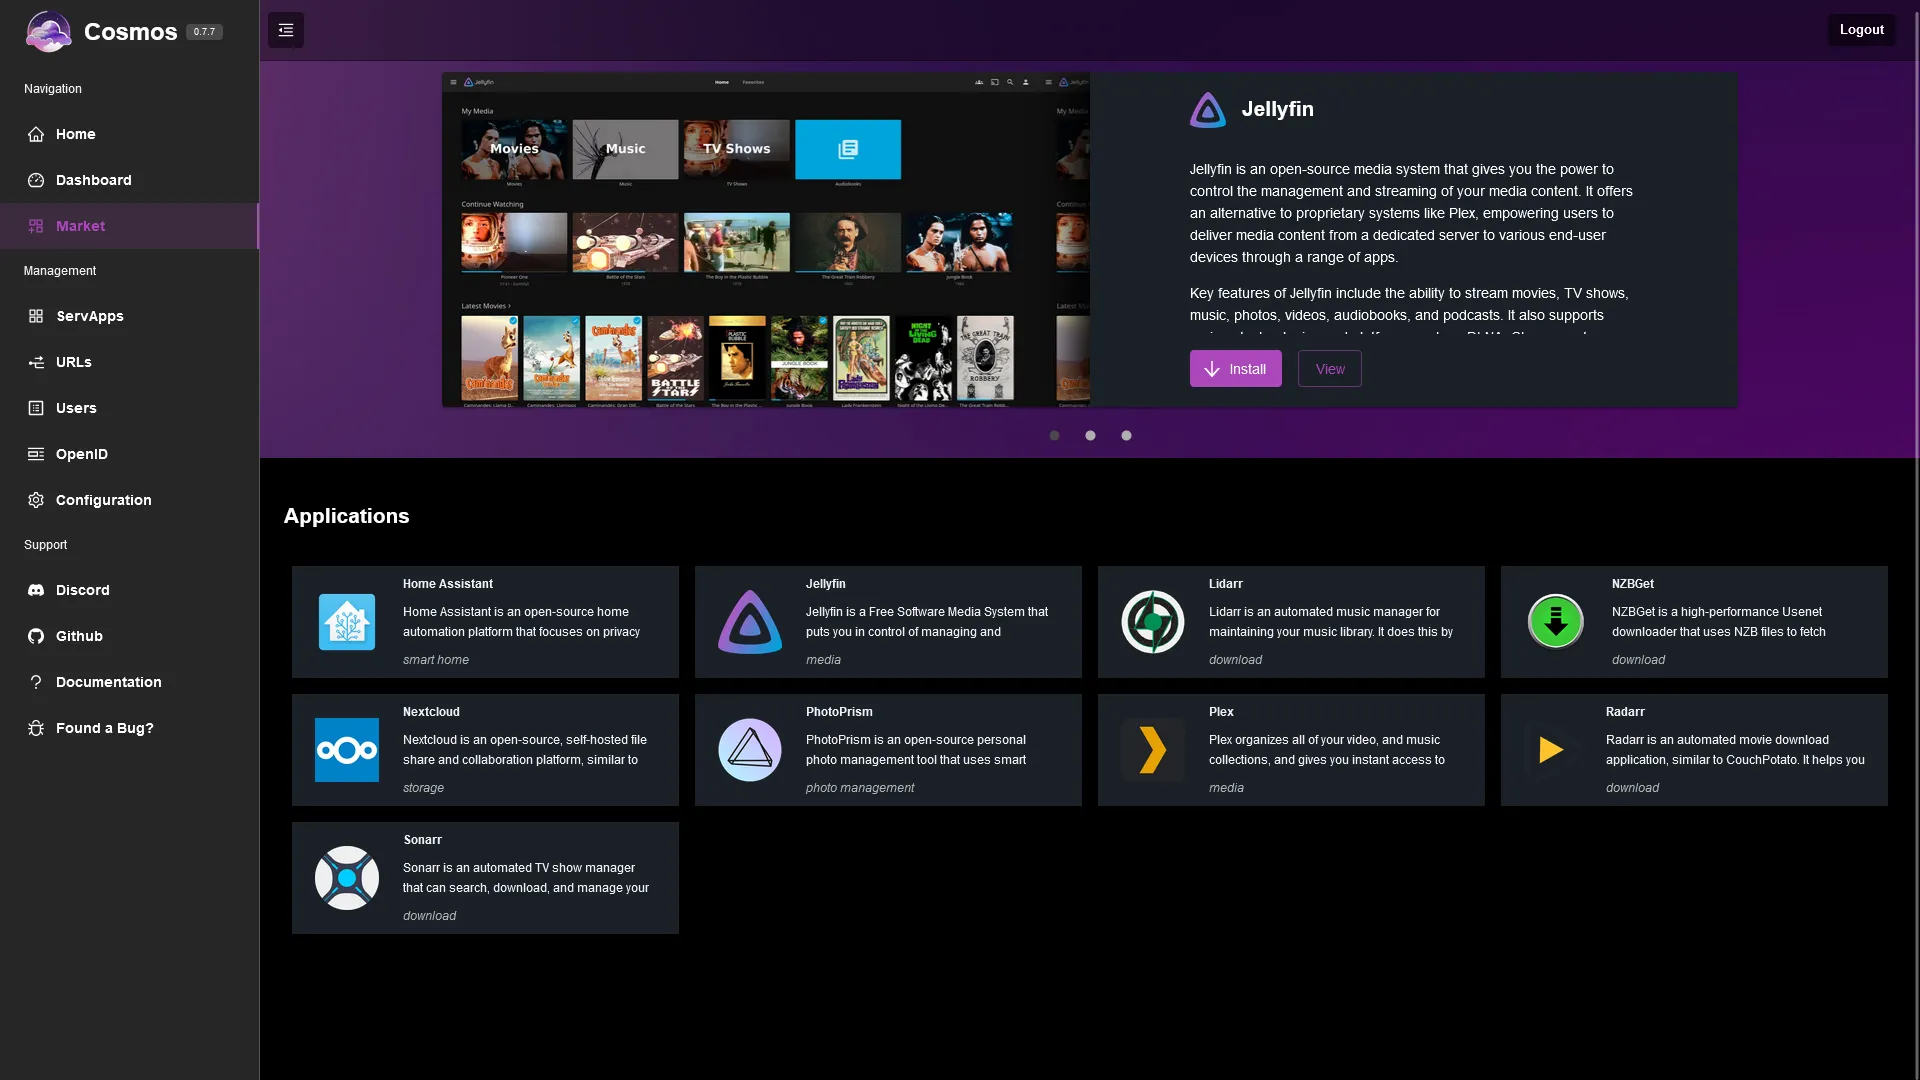Image resolution: width=1920 pixels, height=1080 pixels.
Task: Open the Home Assistant application card
Action: click(485, 622)
